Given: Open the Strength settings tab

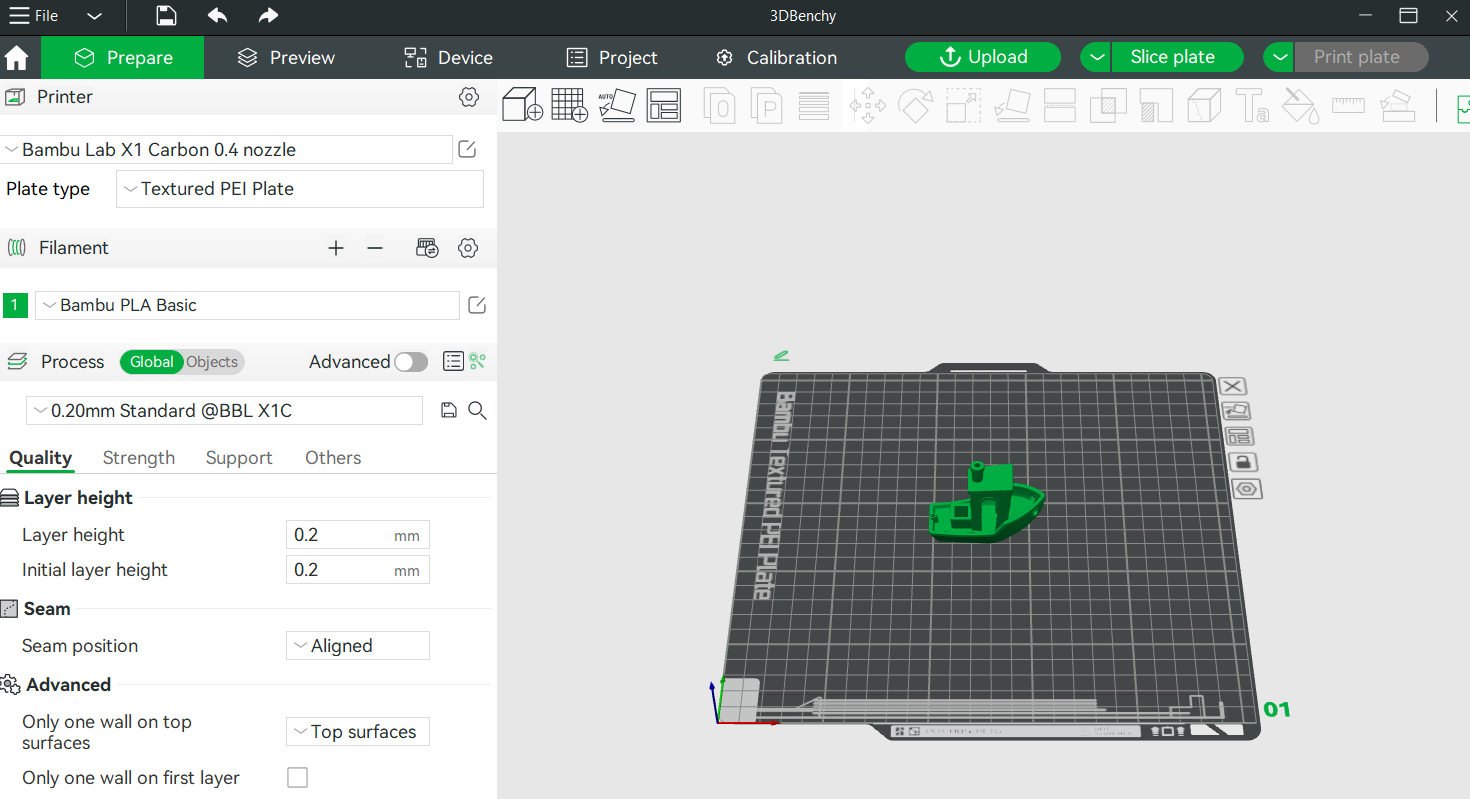Looking at the screenshot, I should [x=139, y=458].
